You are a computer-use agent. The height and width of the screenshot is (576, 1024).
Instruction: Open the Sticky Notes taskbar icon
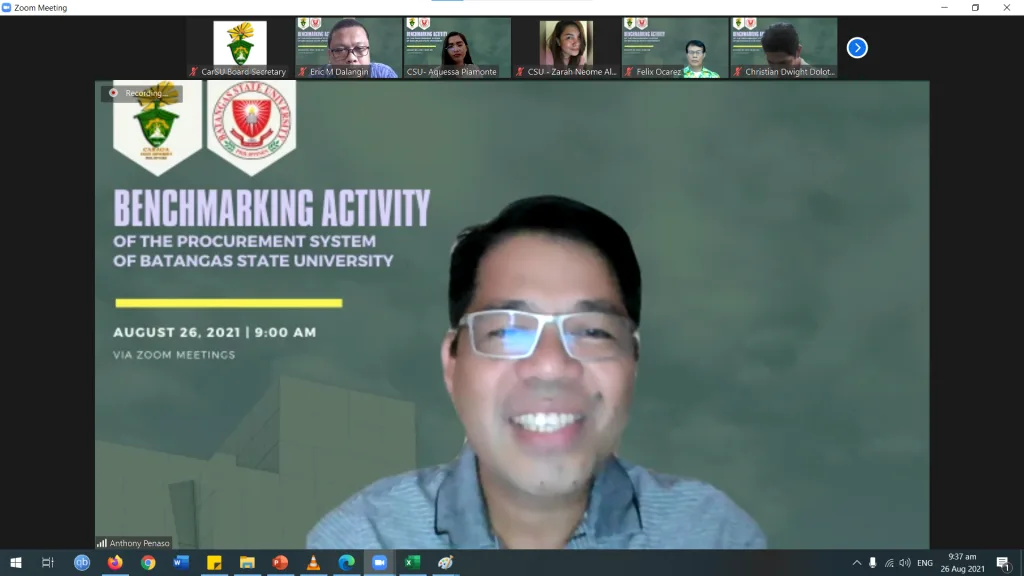(x=214, y=562)
